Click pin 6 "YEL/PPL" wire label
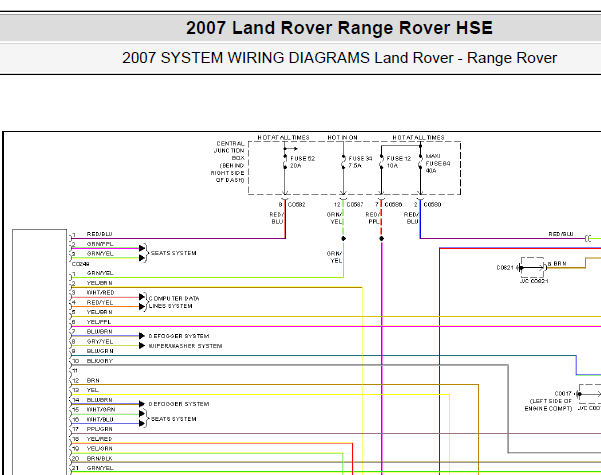Image resolution: width=601 pixels, height=475 pixels. point(99,322)
